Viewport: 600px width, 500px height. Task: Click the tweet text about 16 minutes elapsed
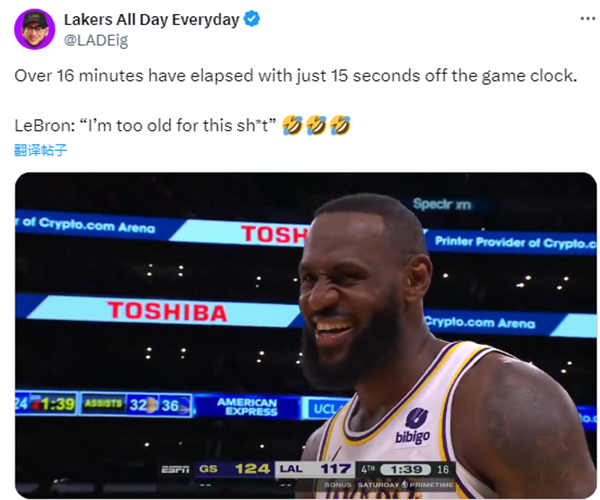click(x=295, y=76)
